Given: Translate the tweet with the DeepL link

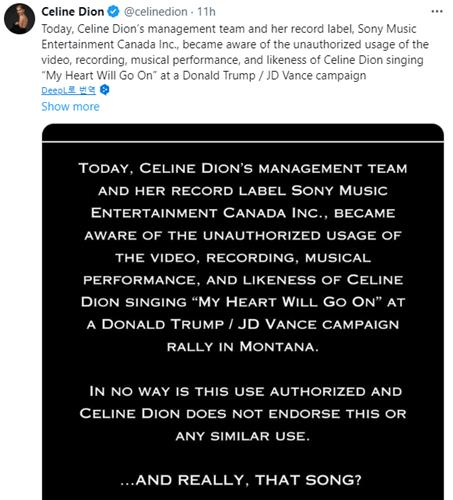Looking at the screenshot, I should pyautogui.click(x=68, y=90).
